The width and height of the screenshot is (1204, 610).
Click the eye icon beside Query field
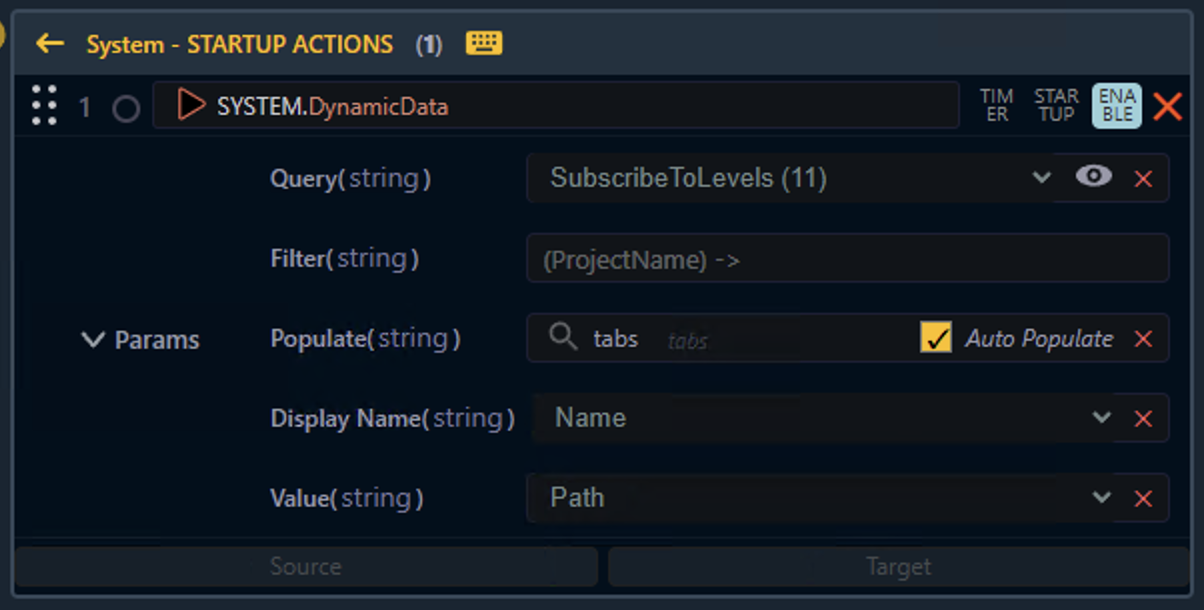pyautogui.click(x=1094, y=177)
